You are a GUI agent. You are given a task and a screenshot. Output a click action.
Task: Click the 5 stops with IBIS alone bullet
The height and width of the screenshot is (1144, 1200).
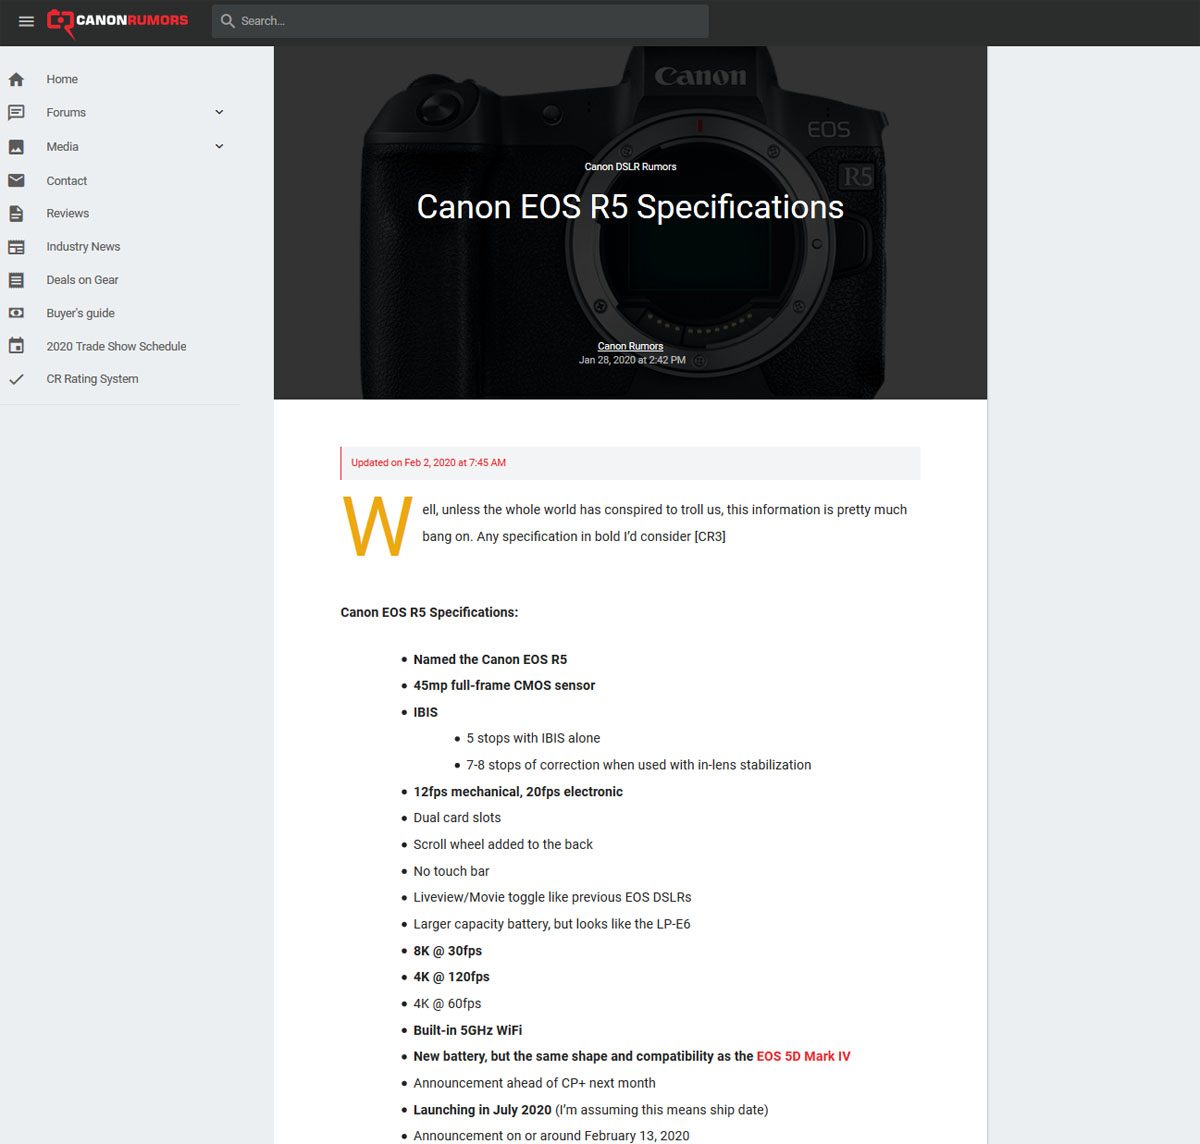tap(533, 738)
